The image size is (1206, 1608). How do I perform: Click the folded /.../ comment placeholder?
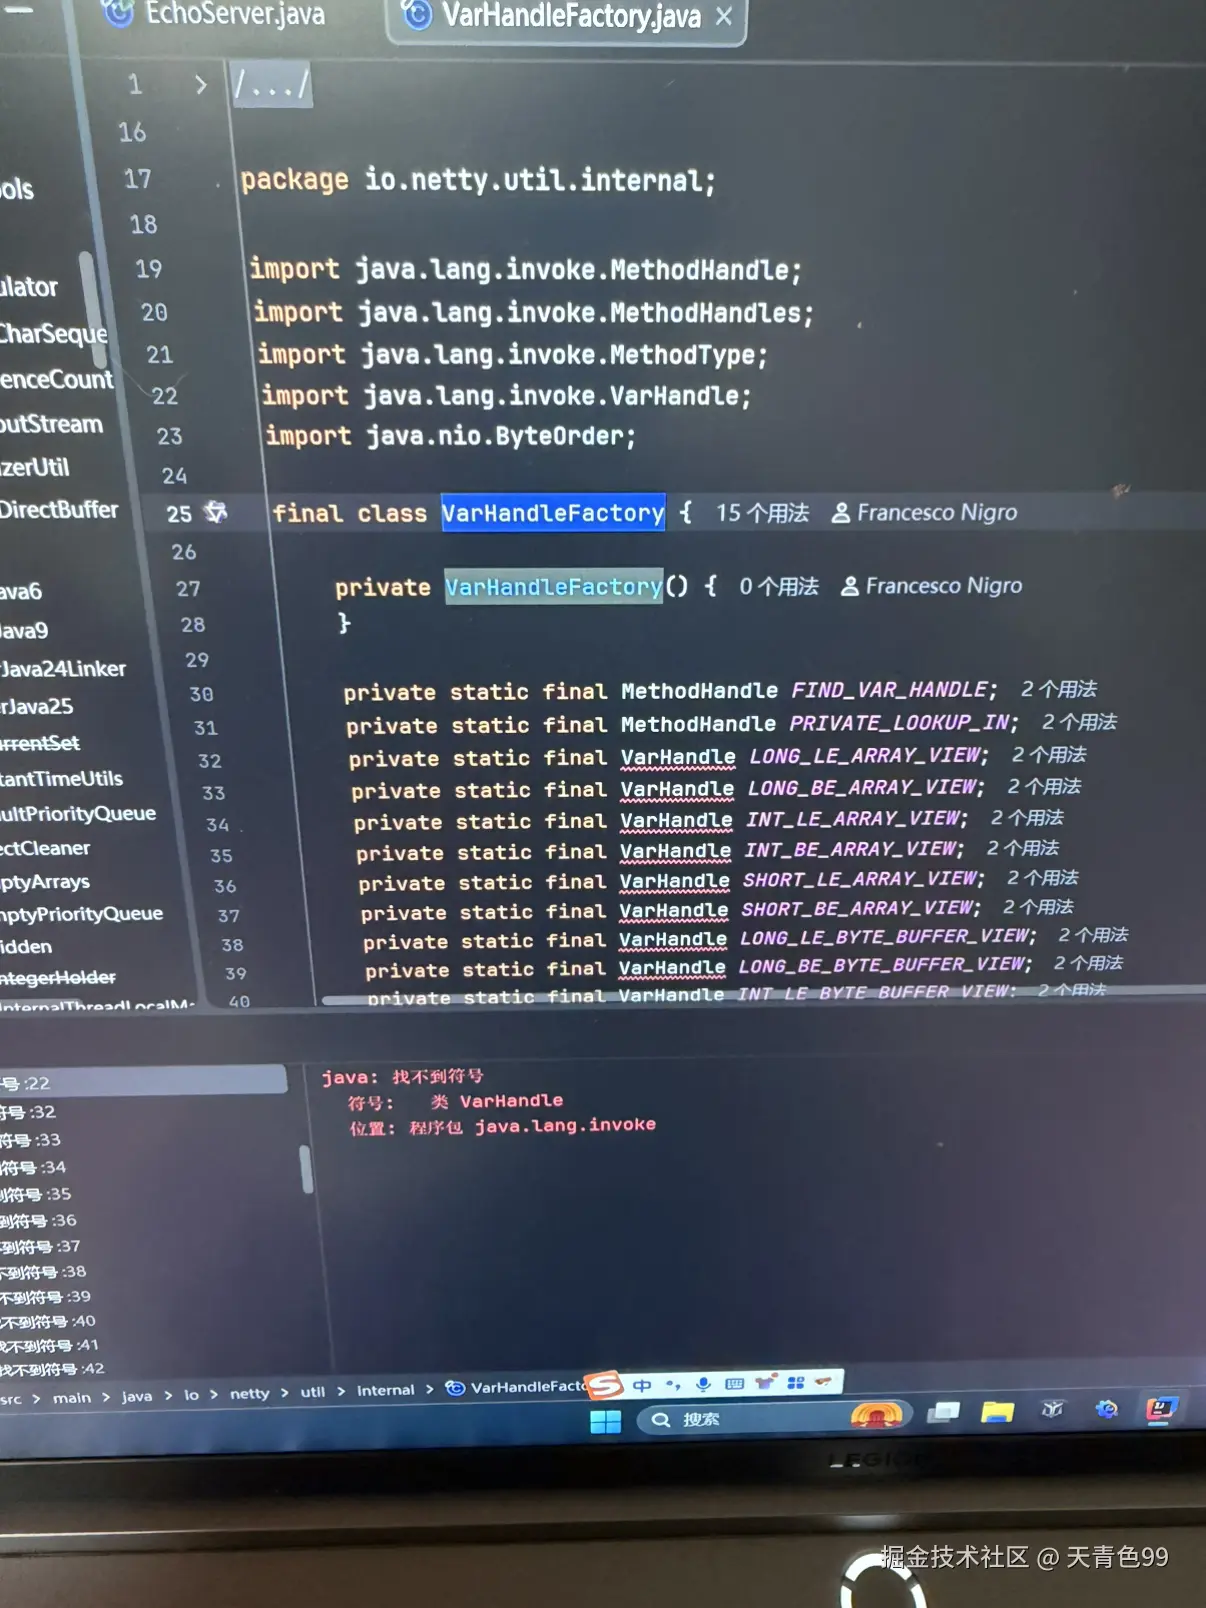(x=272, y=86)
